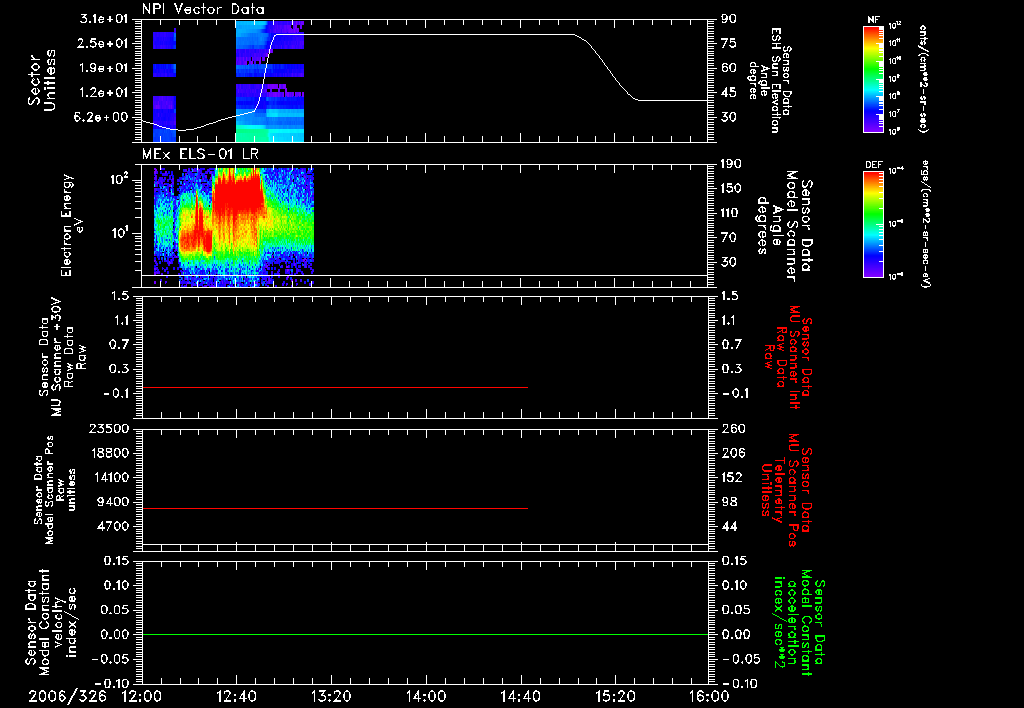Click the 44 telemetry tick label

tap(729, 526)
